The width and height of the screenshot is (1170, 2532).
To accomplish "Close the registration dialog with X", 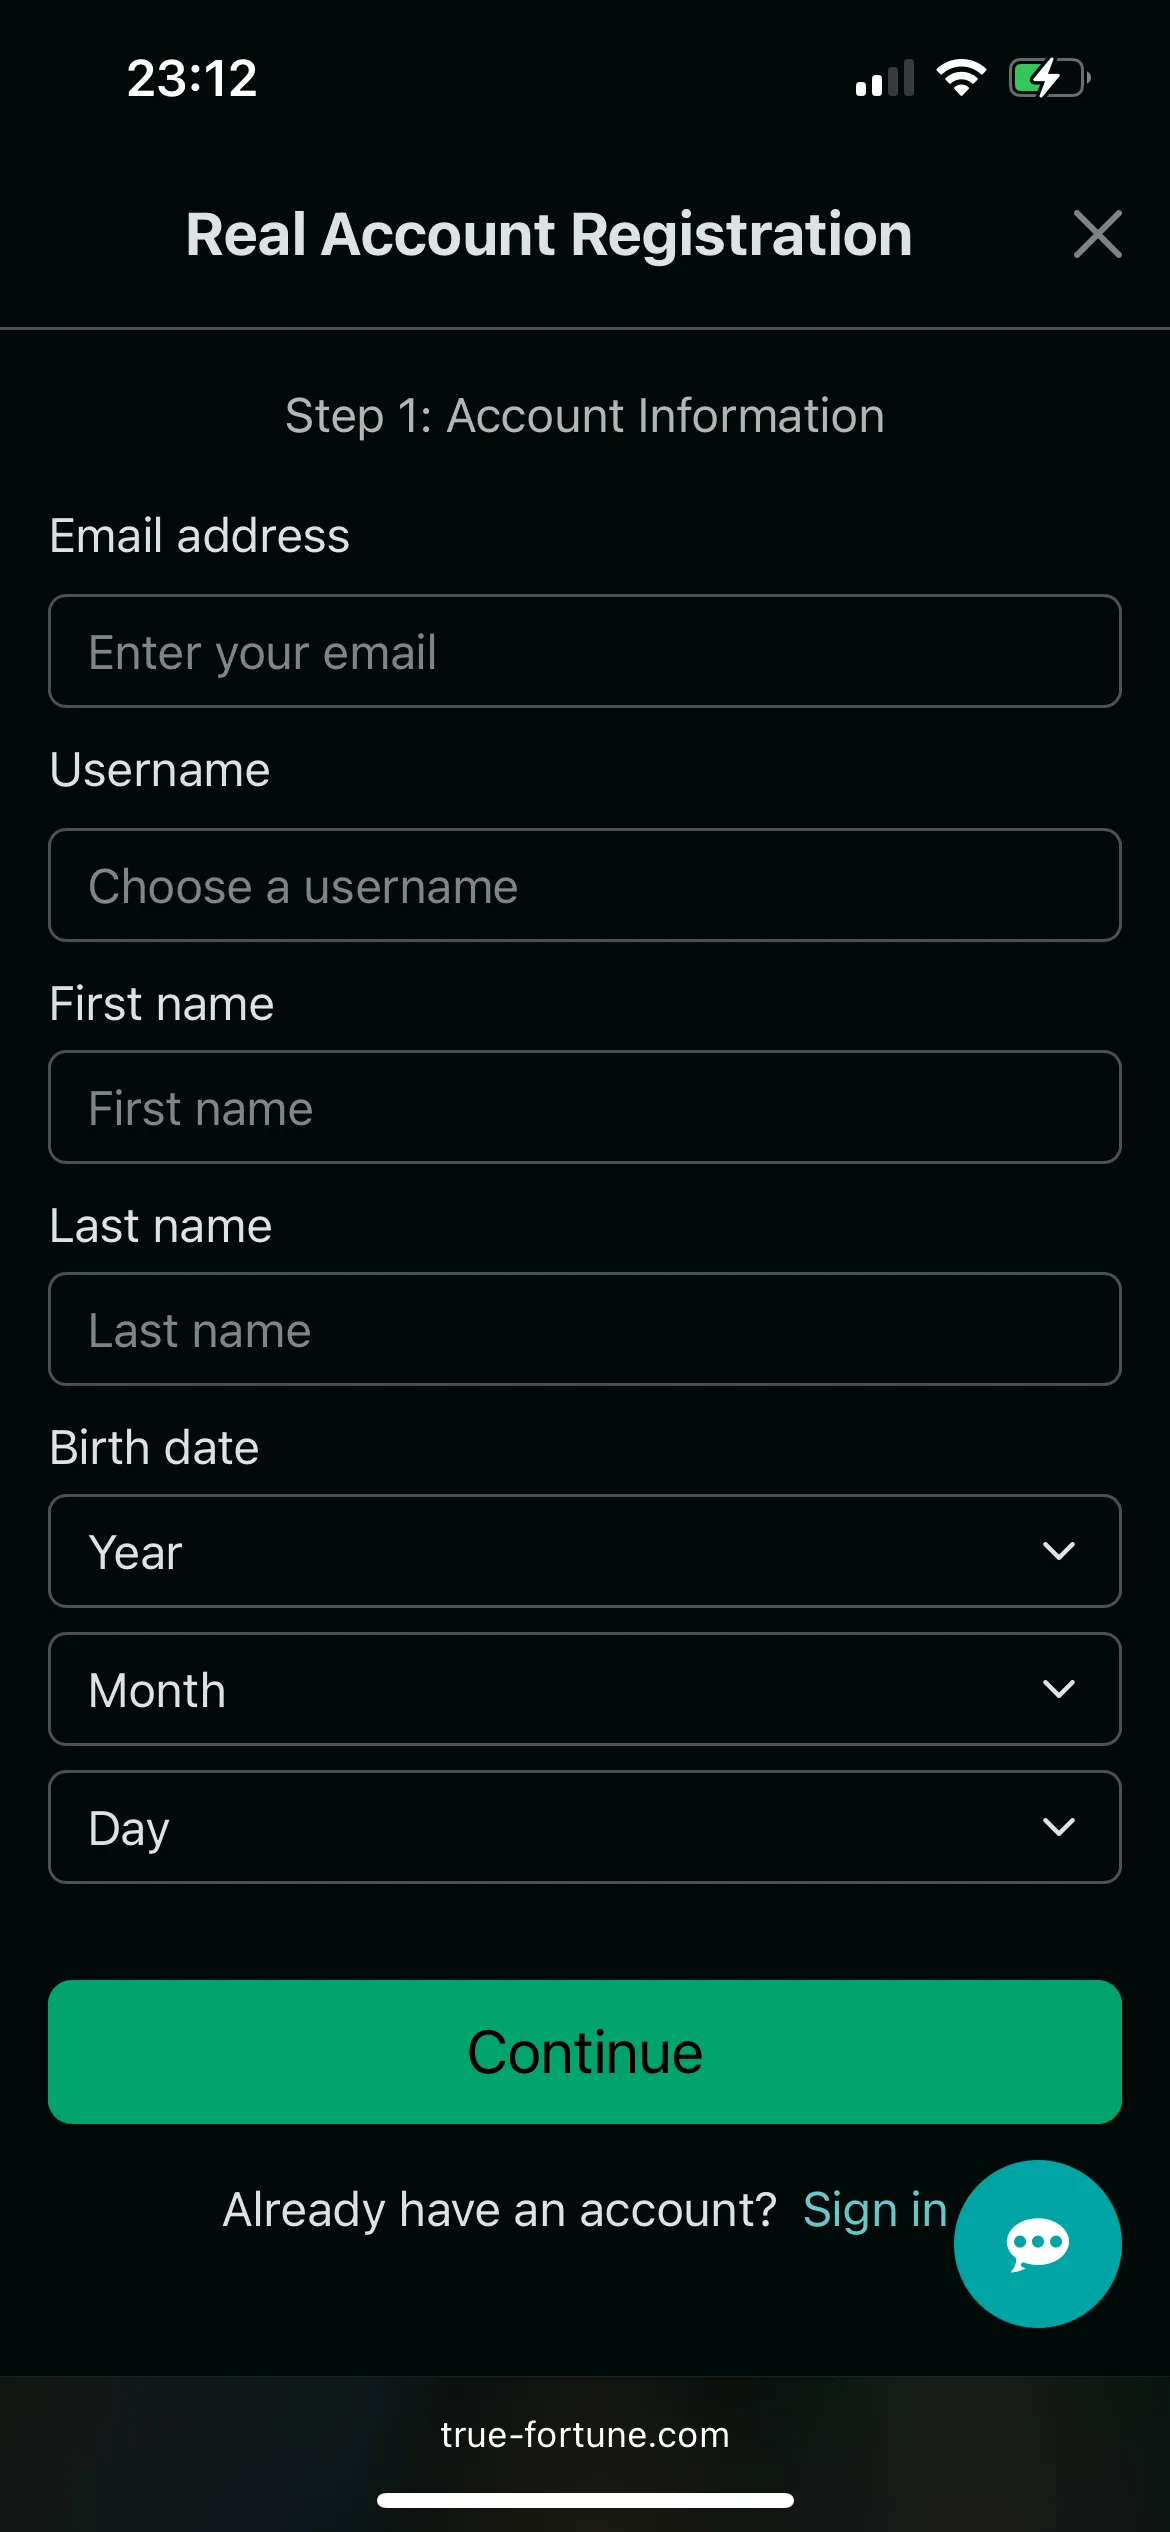I will pyautogui.click(x=1097, y=234).
